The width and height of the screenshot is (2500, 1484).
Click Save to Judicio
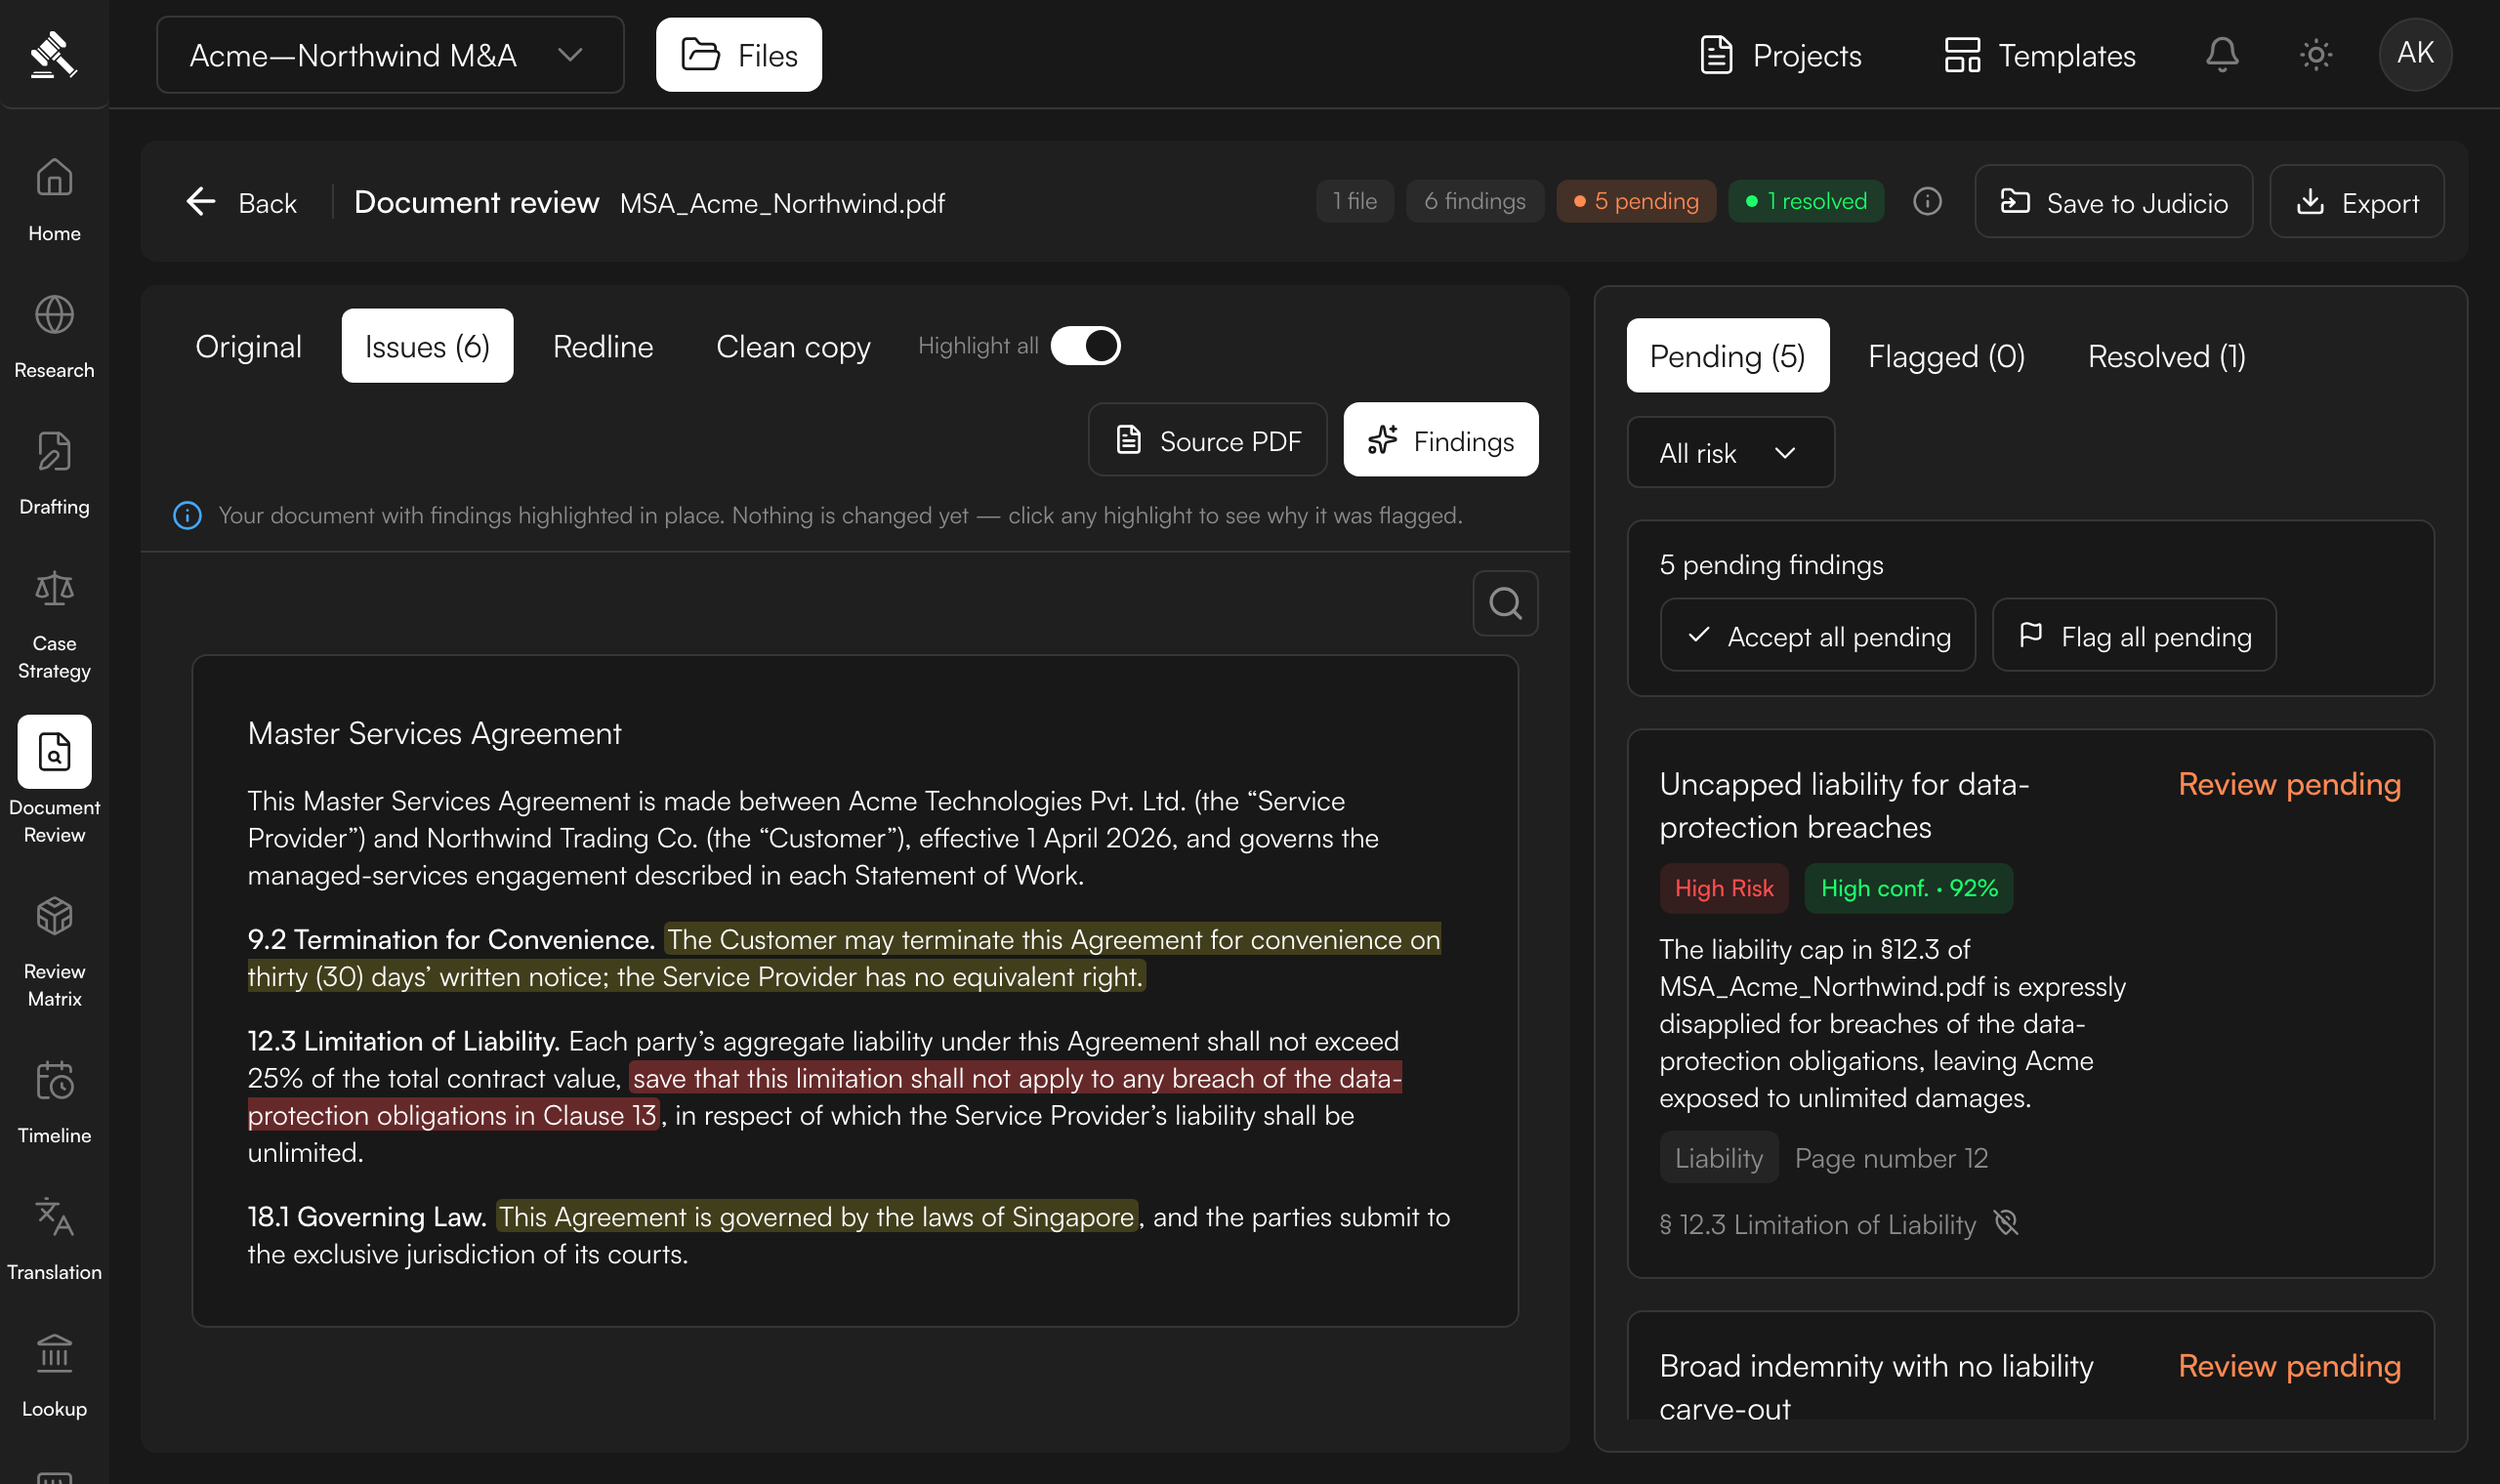2114,202
